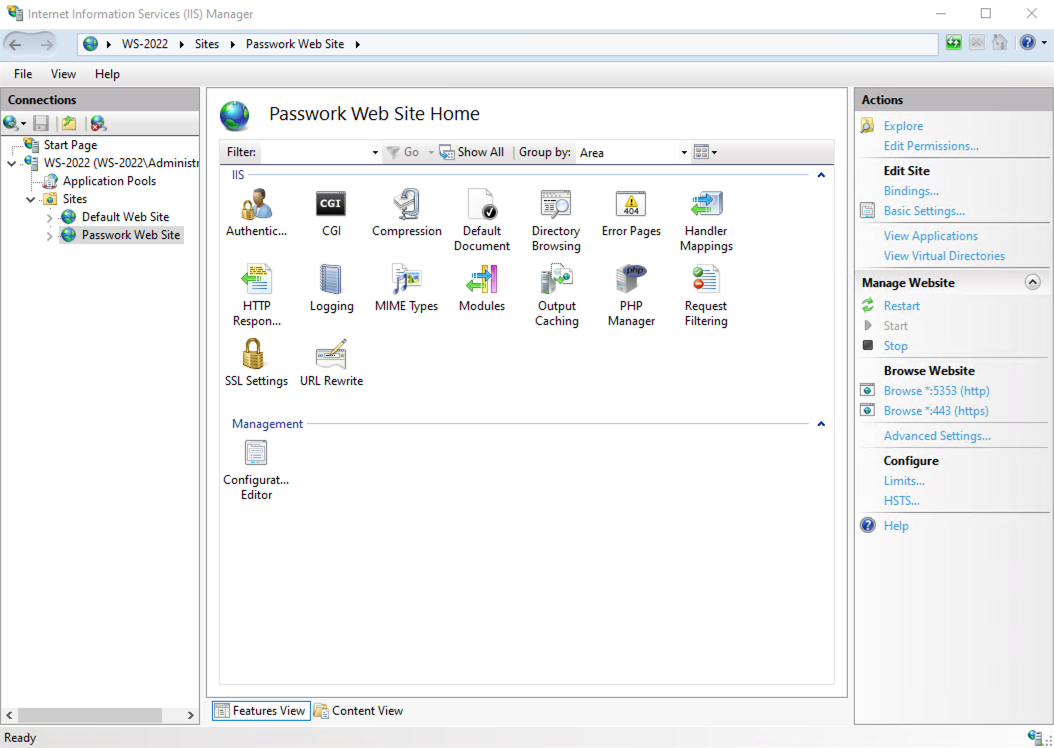Expand the Default Web Site tree node
The width and height of the screenshot is (1054, 748).
[x=47, y=216]
